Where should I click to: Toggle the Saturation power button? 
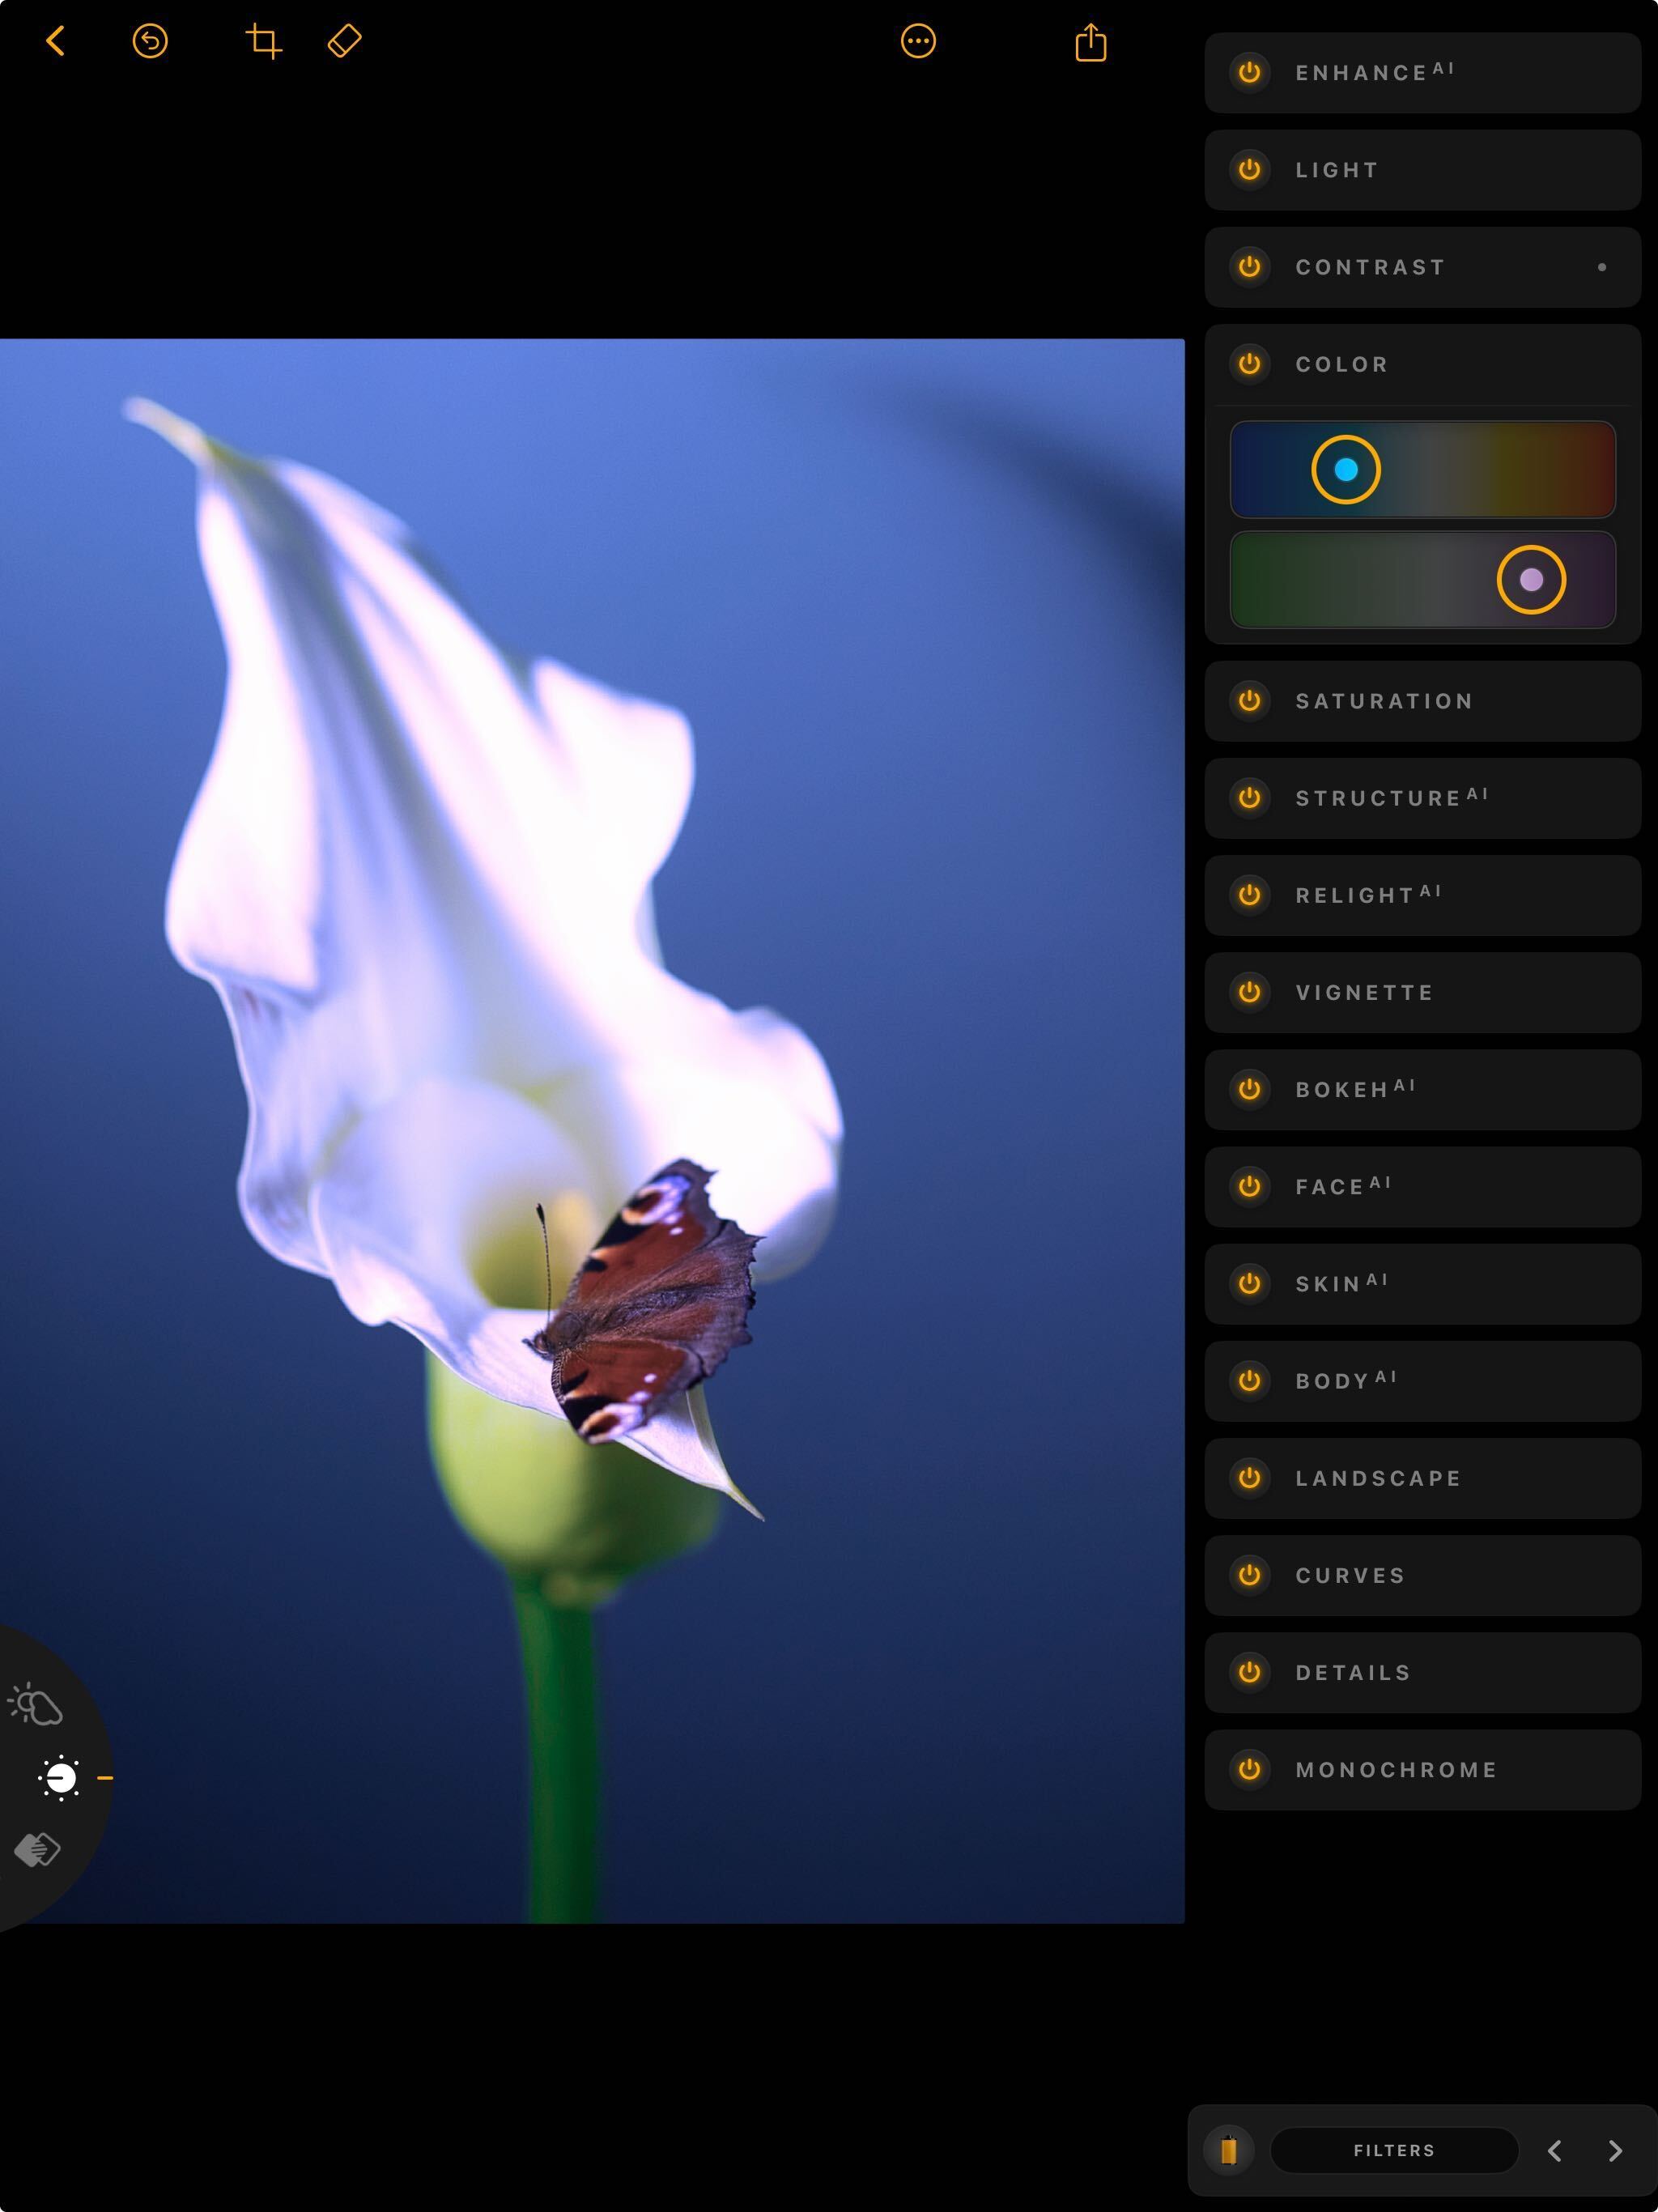[1249, 701]
